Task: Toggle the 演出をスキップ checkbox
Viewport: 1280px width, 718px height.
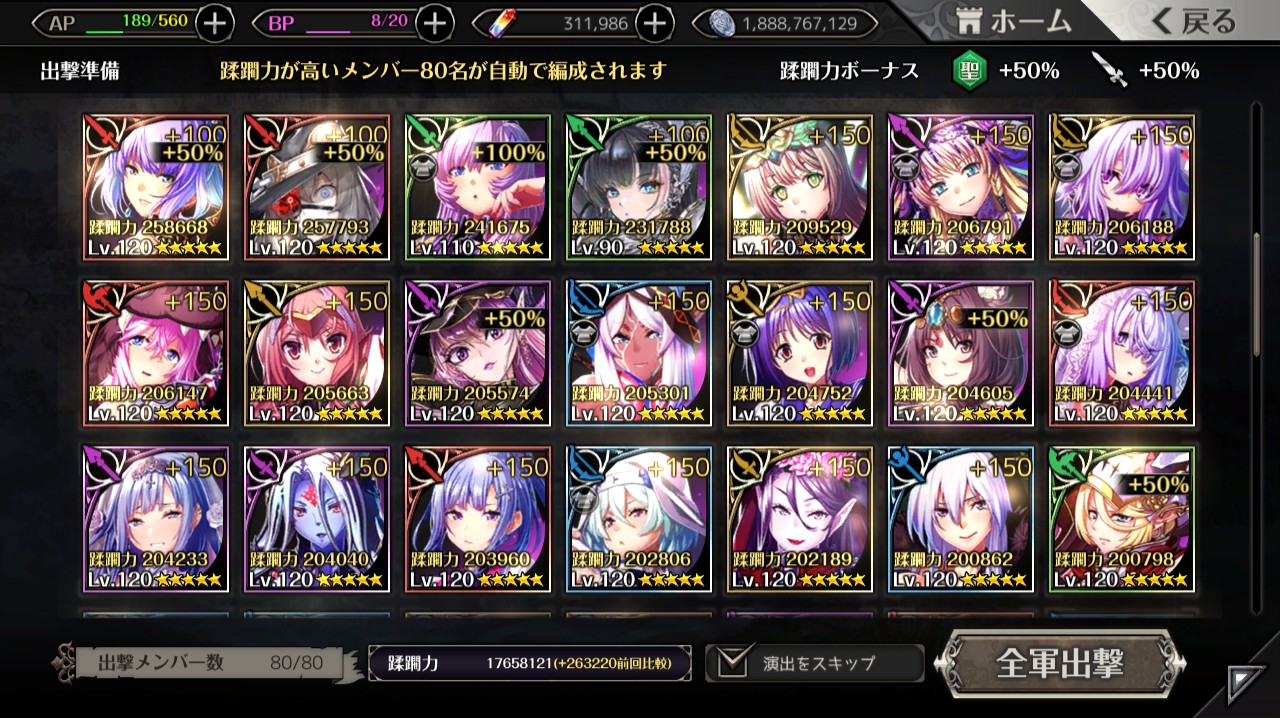Action: tap(734, 662)
